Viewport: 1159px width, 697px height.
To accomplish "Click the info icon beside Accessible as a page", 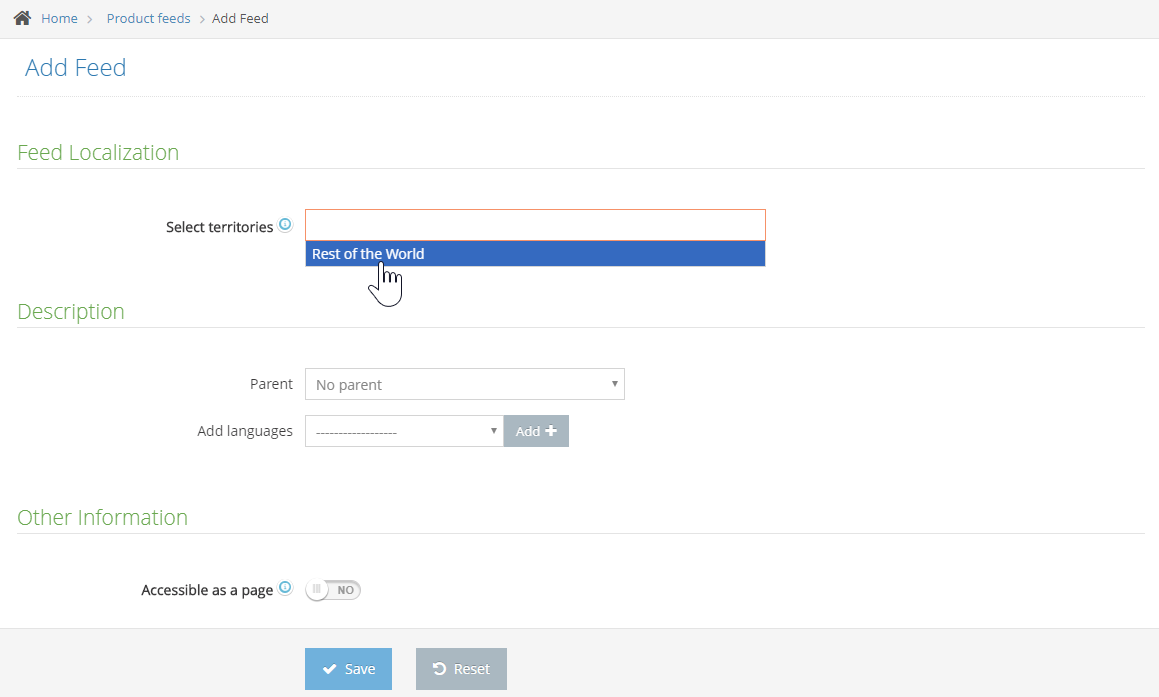I will tap(286, 588).
